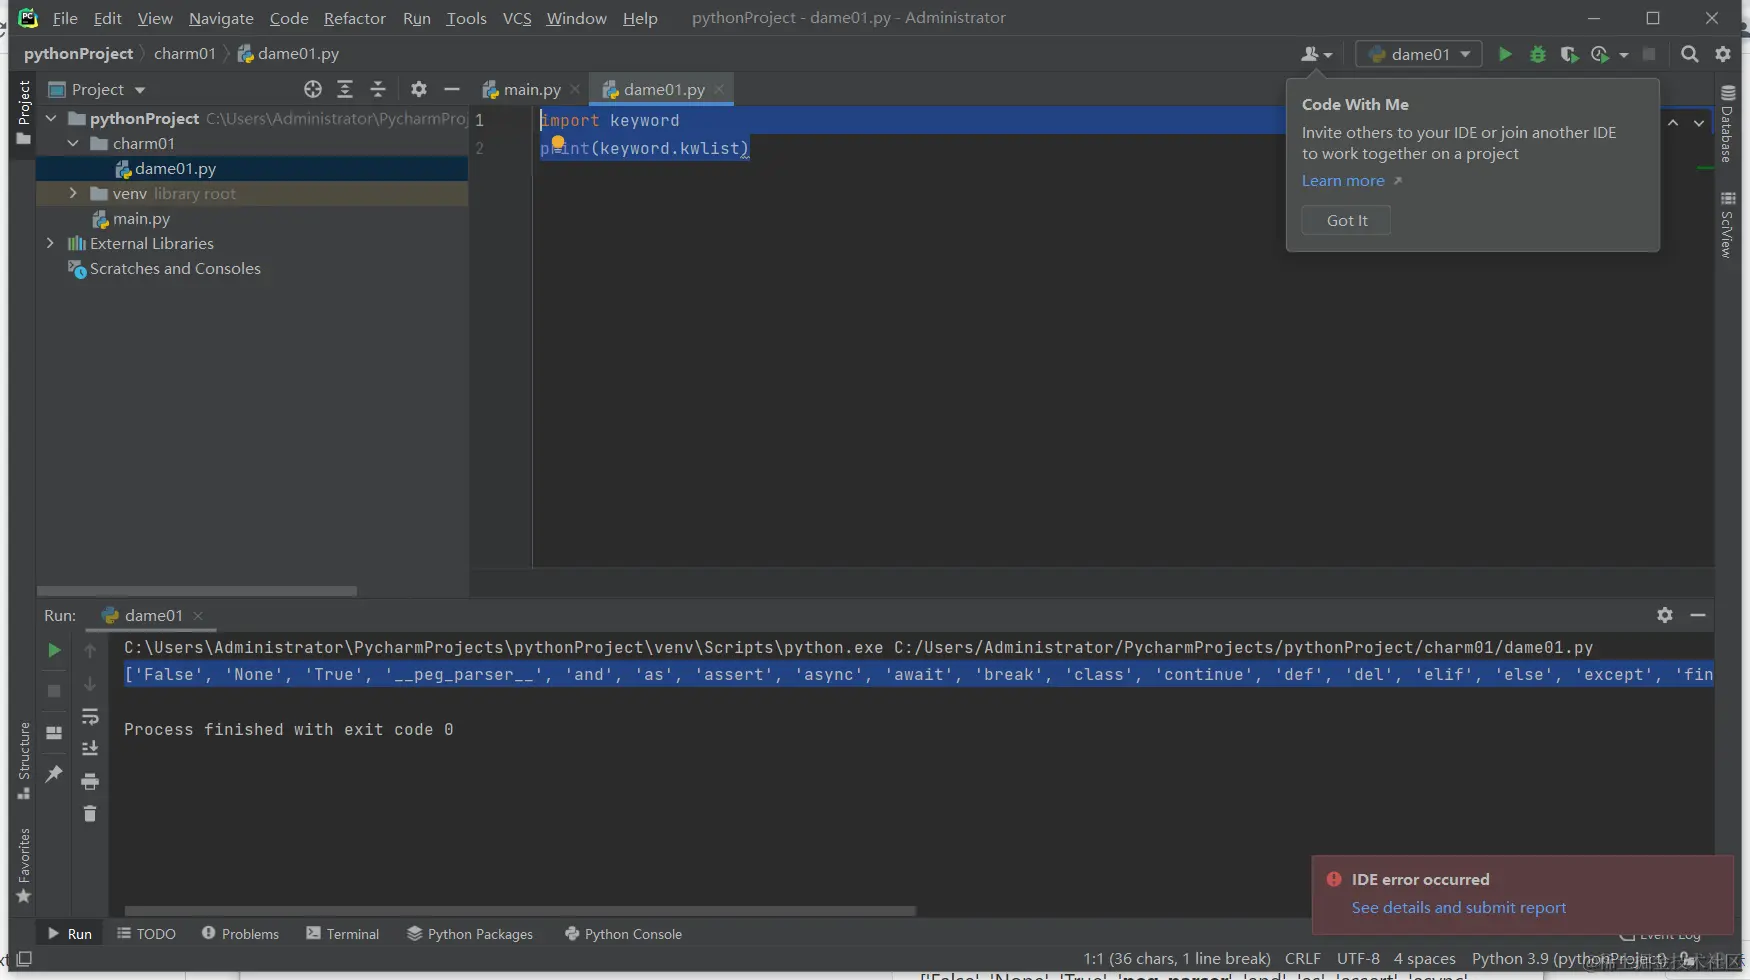Run dame01 with coverage
1750x980 pixels.
coord(1569,54)
